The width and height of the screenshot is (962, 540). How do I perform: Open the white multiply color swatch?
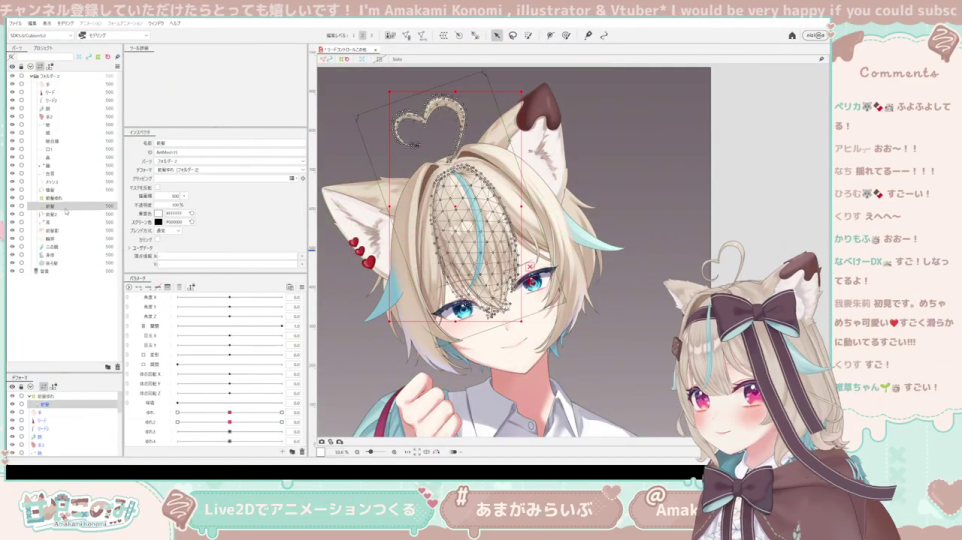pos(158,213)
